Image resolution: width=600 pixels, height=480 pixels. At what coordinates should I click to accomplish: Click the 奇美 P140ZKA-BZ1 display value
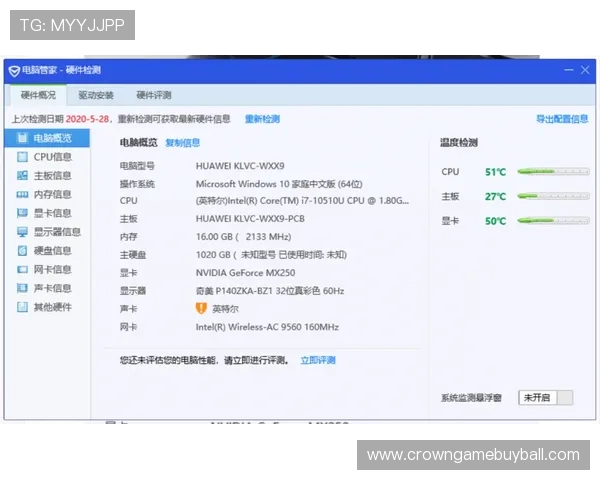[270, 291]
